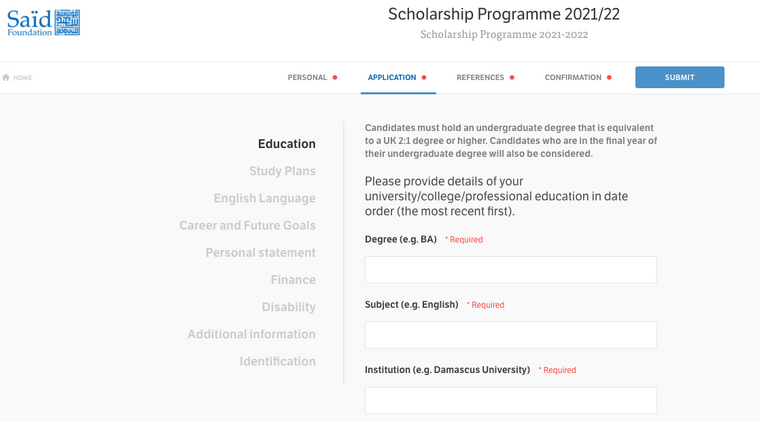
Task: Open the Study Plans section
Action: coord(282,171)
